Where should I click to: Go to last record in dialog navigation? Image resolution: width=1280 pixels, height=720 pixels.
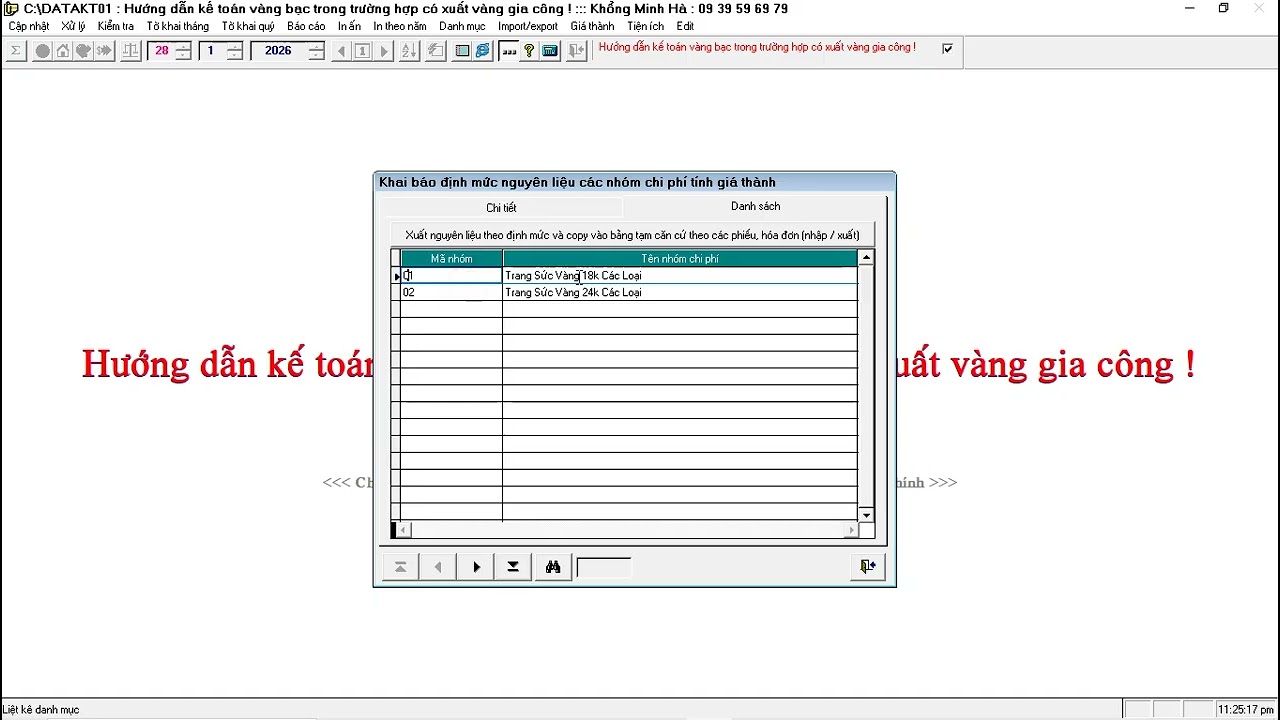[513, 567]
